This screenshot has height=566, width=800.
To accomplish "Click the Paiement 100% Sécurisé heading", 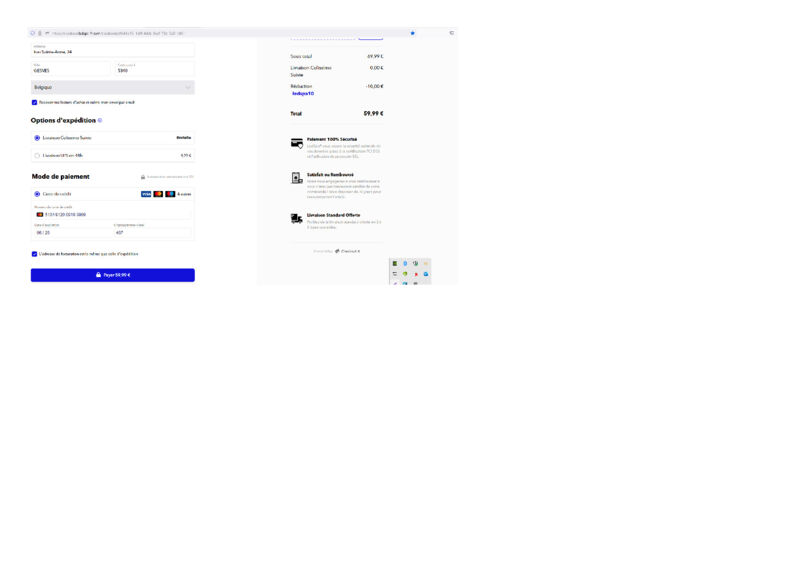I will tap(332, 139).
